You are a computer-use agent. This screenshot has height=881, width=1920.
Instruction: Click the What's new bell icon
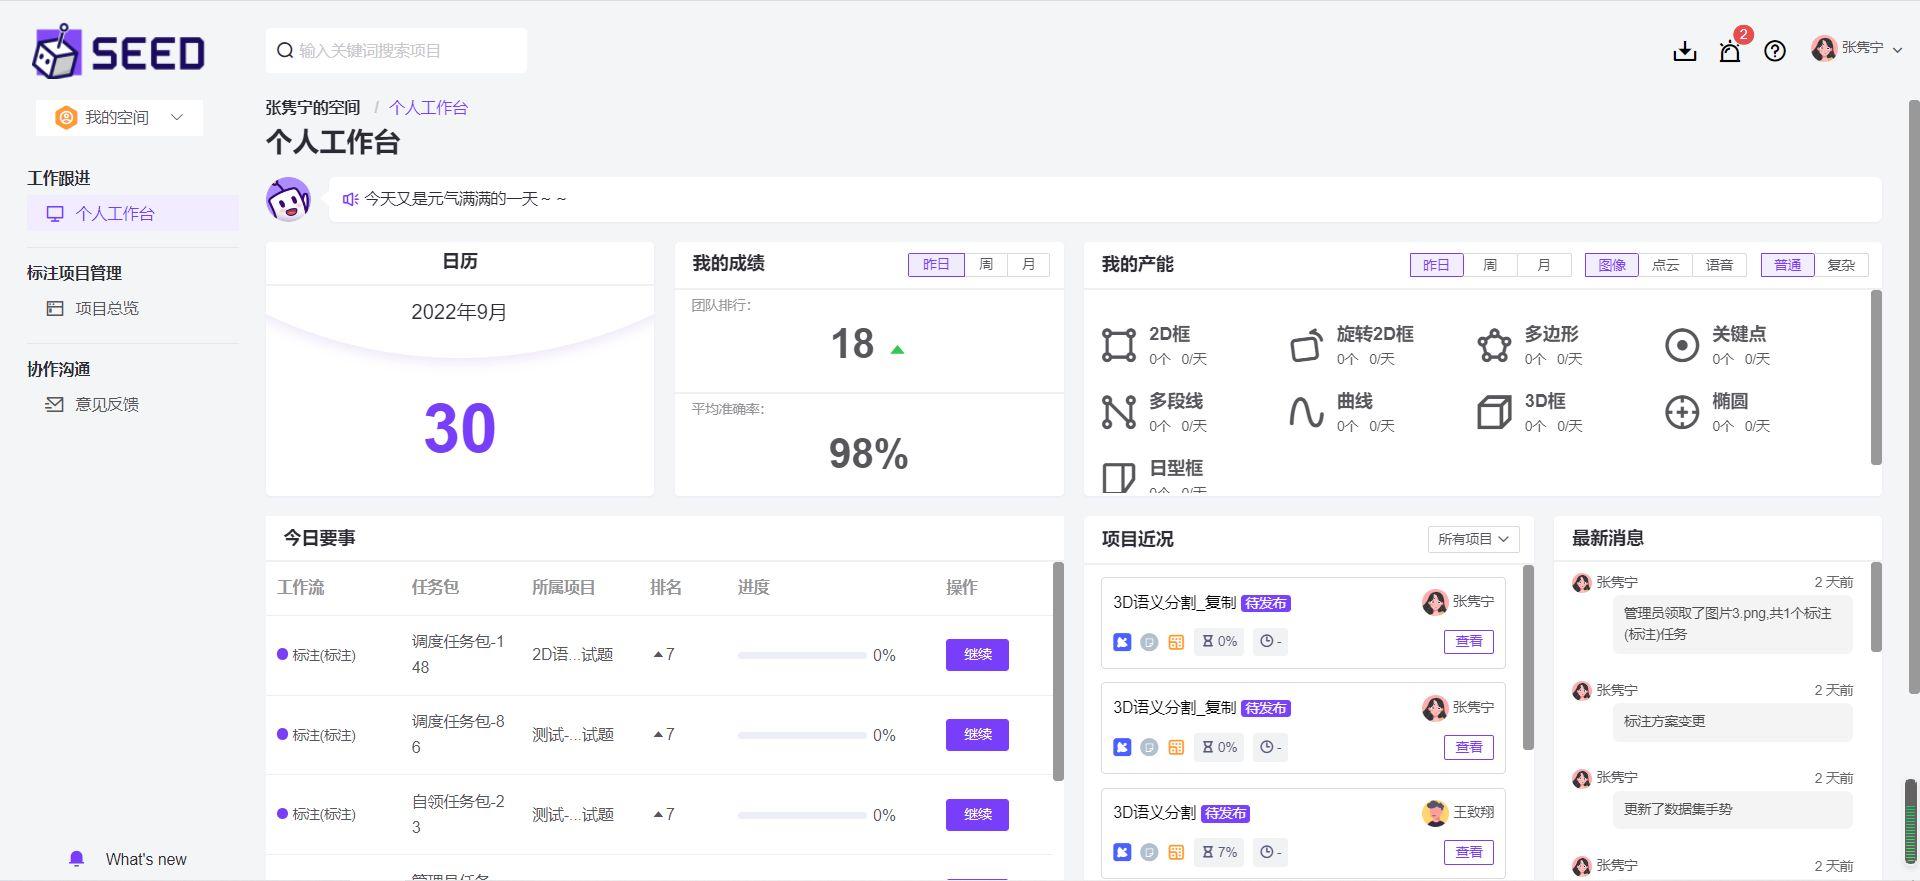point(76,859)
